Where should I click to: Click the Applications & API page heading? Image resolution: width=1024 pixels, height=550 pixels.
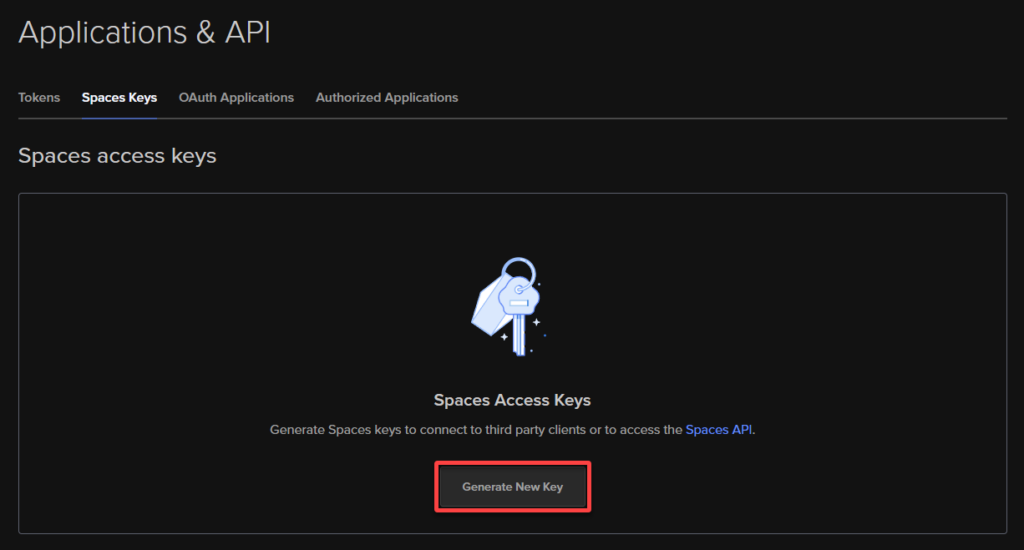point(144,32)
